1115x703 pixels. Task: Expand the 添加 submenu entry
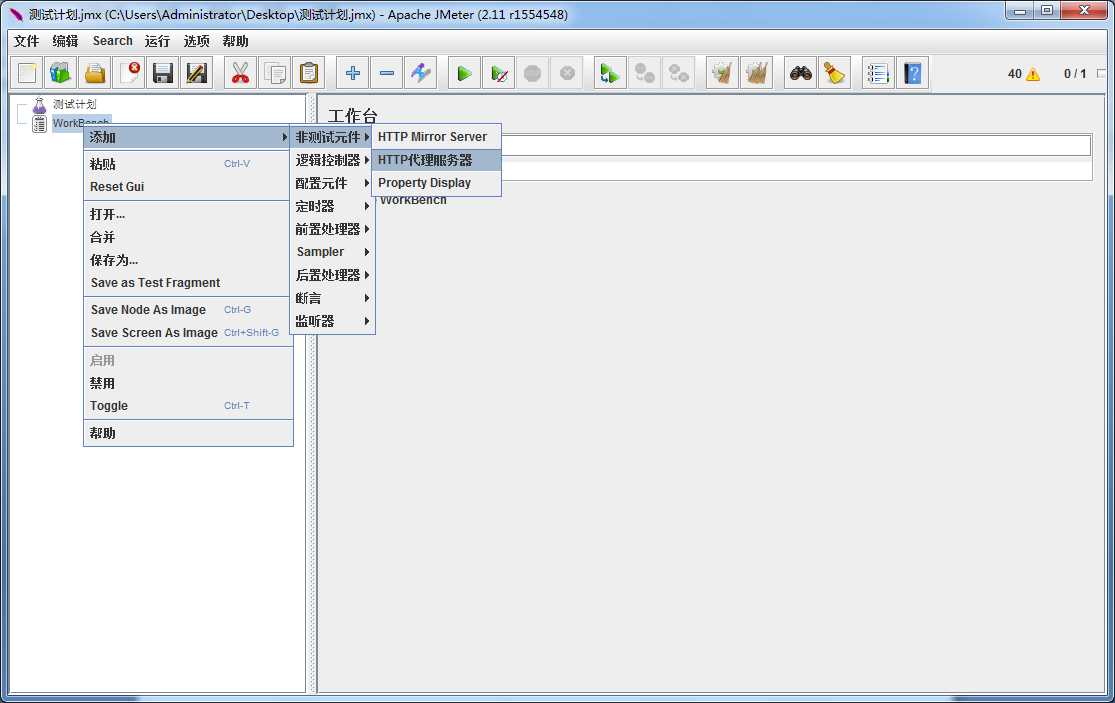pos(187,137)
